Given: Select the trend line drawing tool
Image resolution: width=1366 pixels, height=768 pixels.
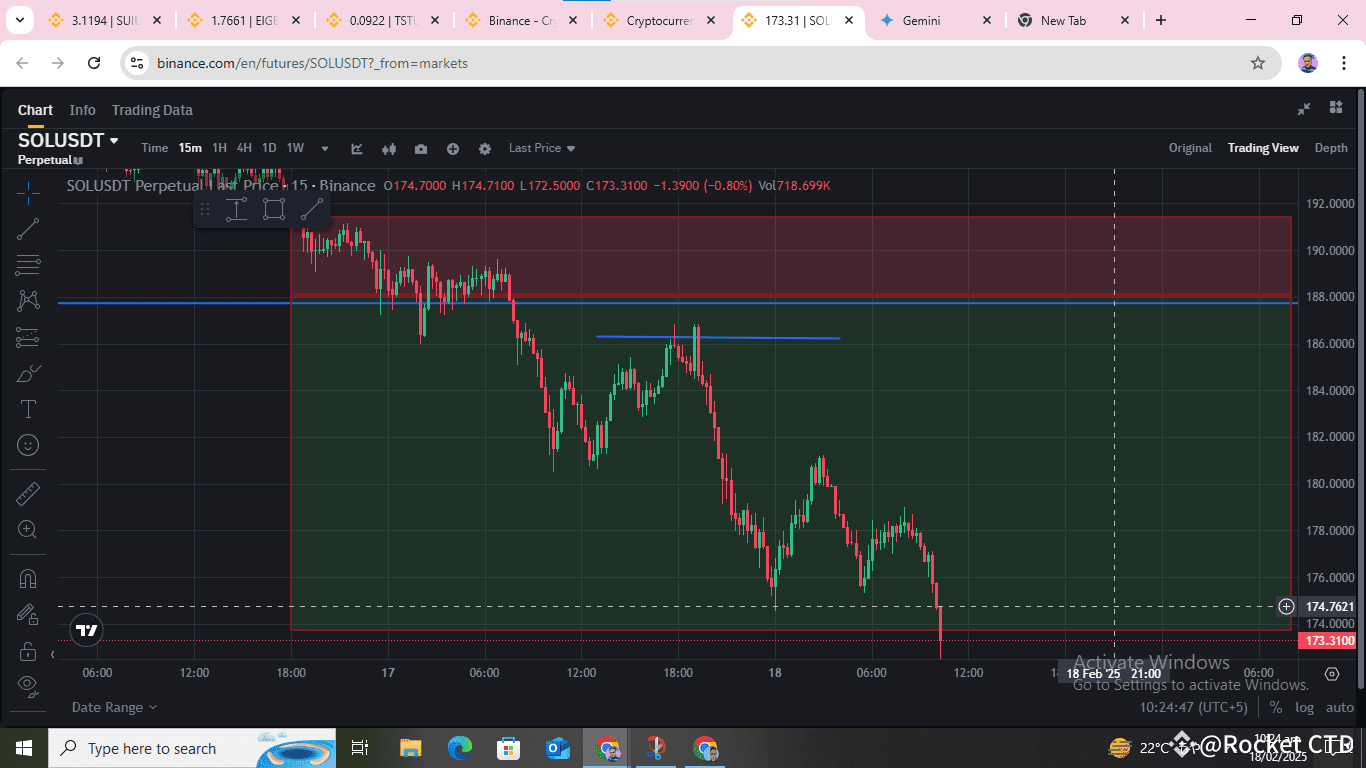Looking at the screenshot, I should coord(27,227).
